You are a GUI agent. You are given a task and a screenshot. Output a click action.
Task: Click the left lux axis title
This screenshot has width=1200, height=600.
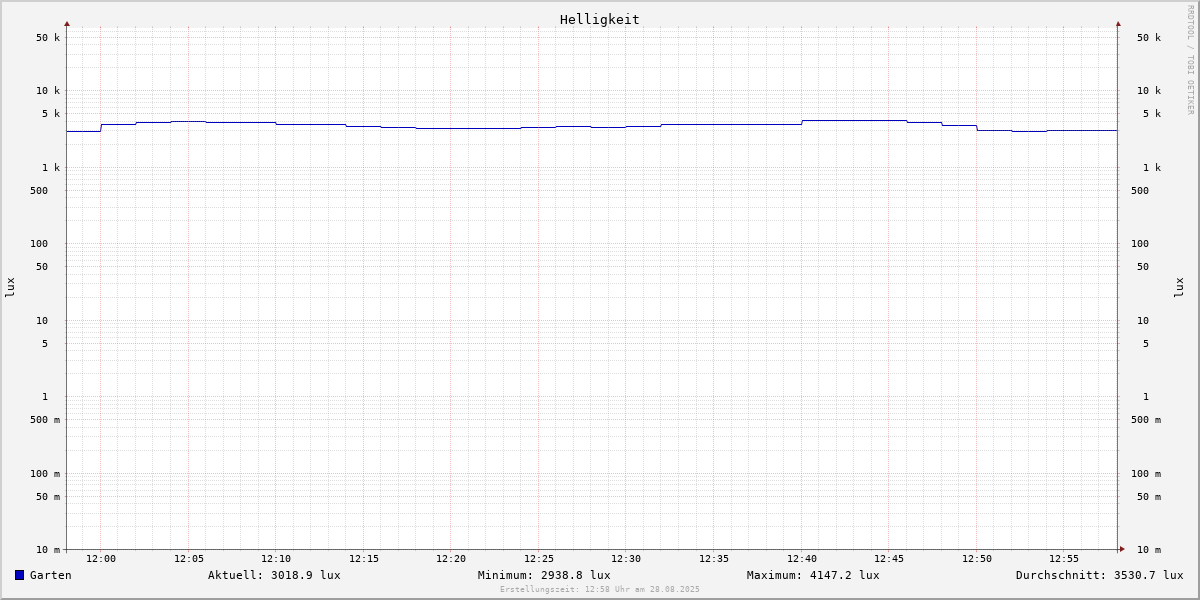10,287
